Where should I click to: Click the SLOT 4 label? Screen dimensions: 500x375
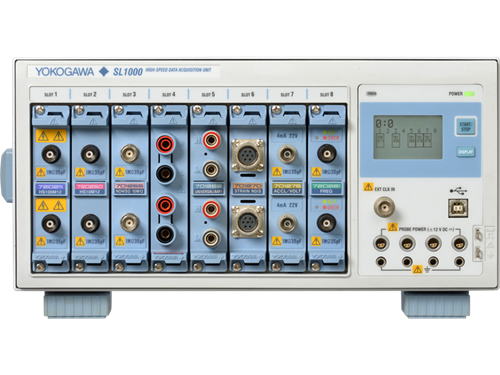point(169,95)
